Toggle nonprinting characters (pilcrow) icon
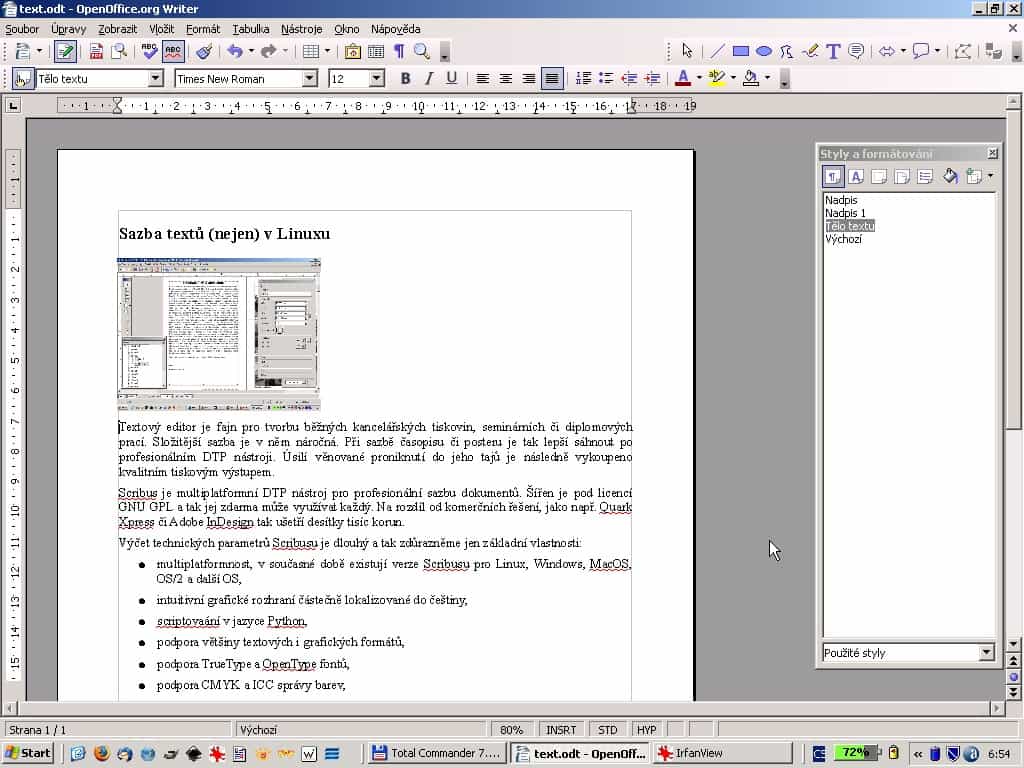 tap(398, 52)
